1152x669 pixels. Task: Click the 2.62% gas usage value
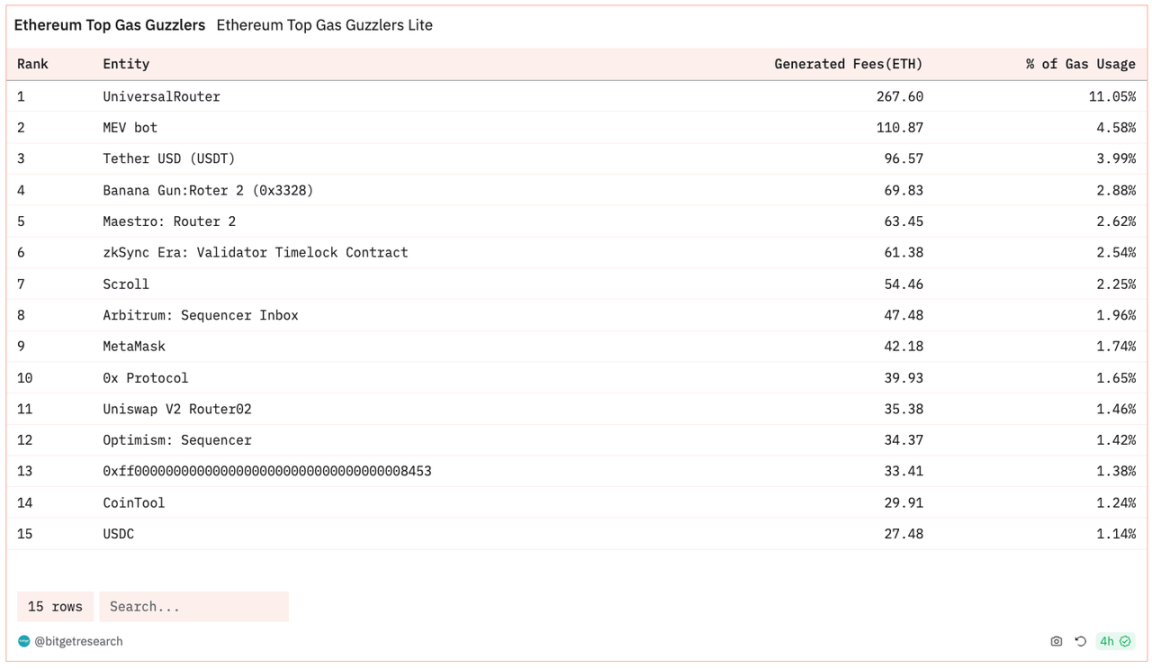click(1116, 221)
